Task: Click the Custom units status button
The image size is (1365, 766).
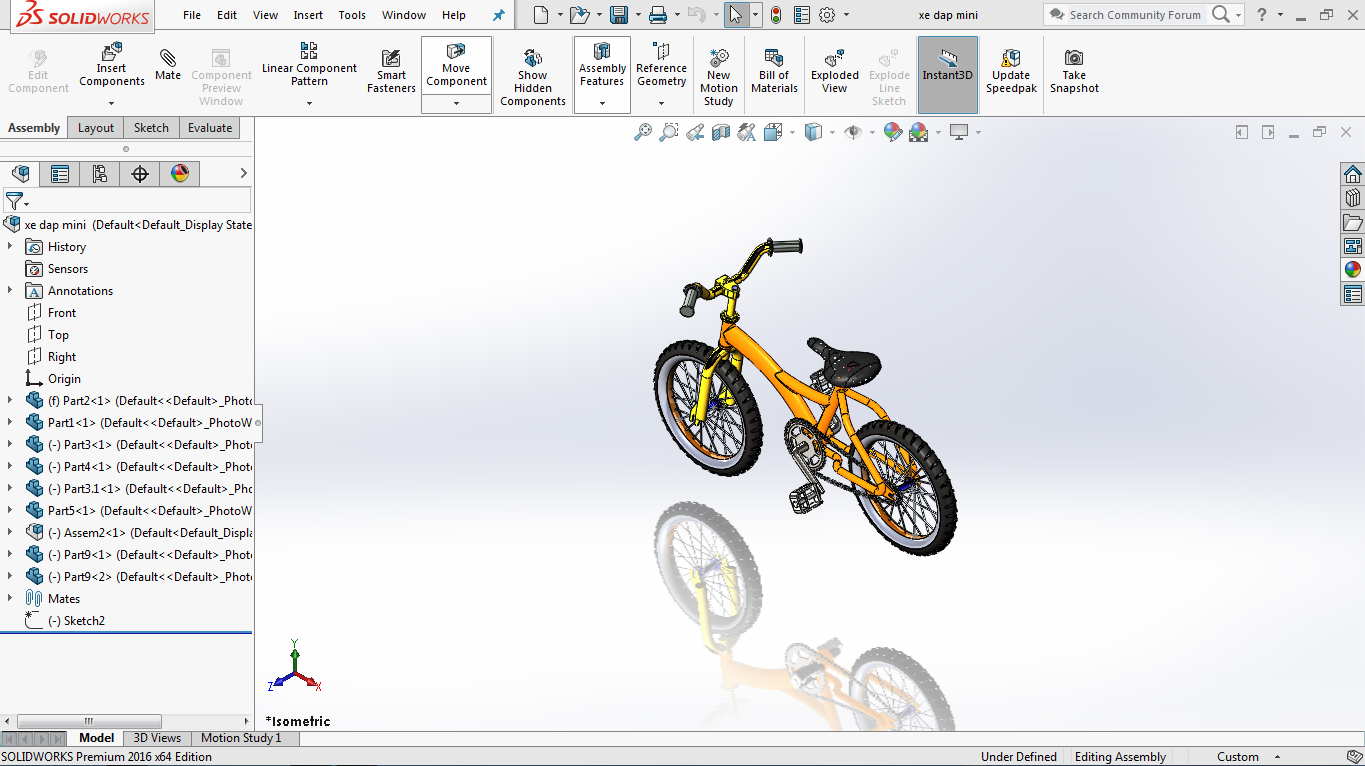Action: point(1238,757)
